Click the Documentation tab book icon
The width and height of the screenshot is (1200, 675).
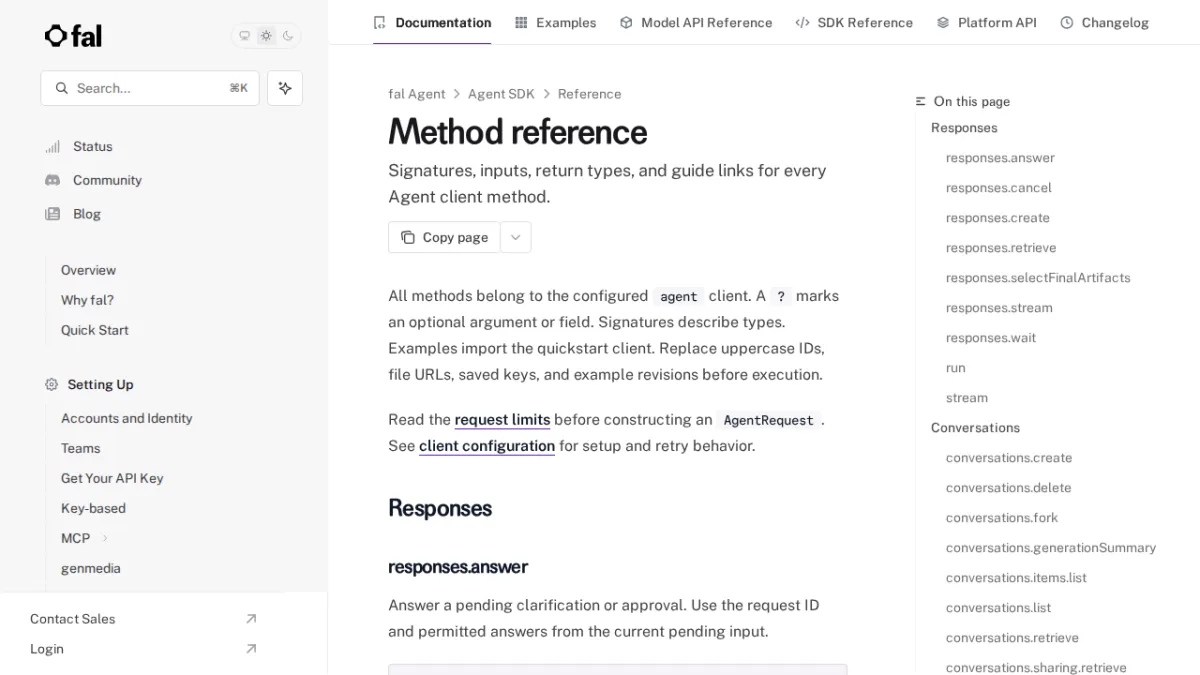pos(379,22)
